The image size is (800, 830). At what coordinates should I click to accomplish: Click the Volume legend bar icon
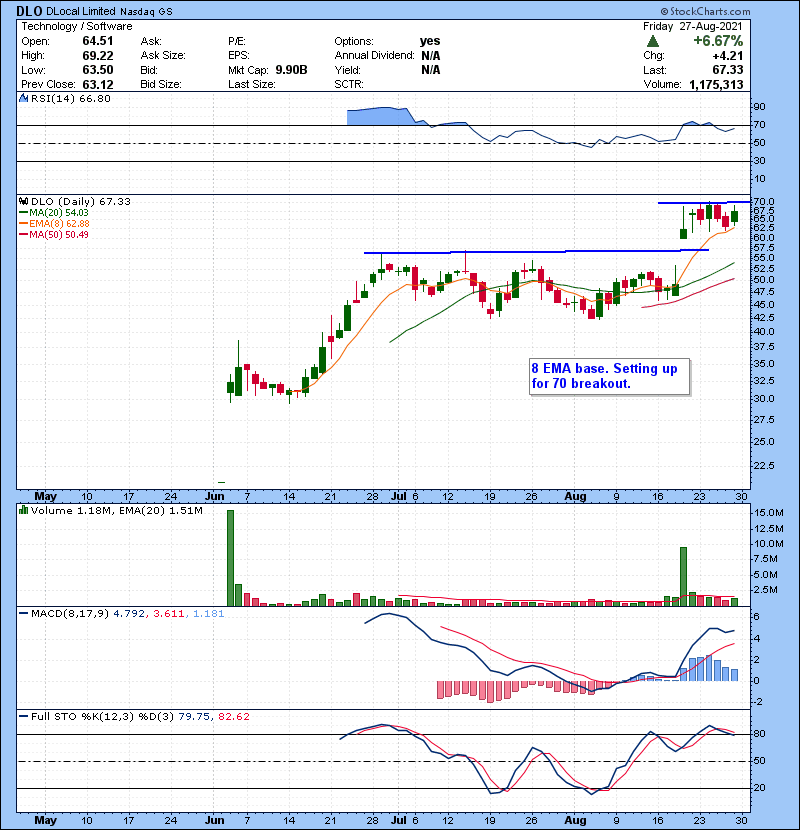coord(22,513)
